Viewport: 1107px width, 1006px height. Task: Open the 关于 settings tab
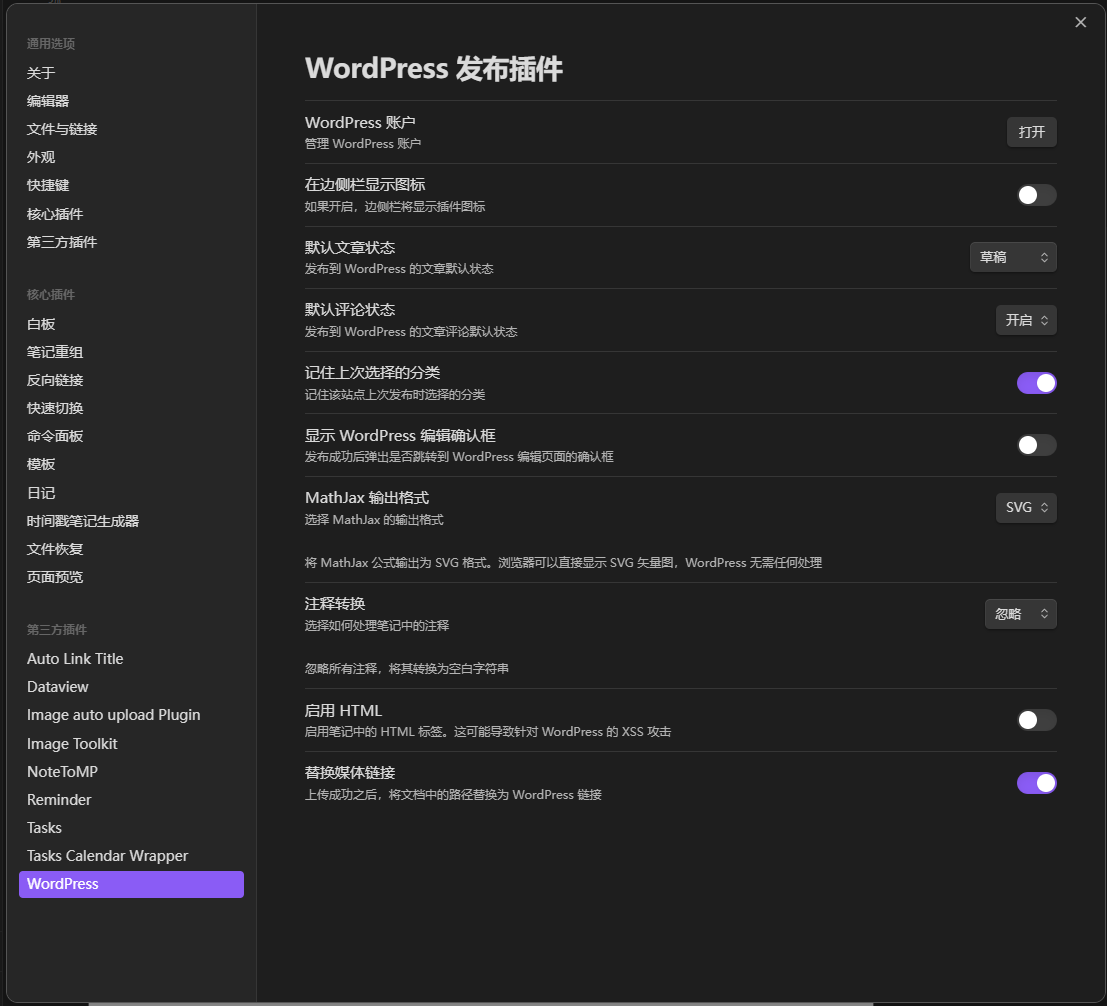(131, 73)
